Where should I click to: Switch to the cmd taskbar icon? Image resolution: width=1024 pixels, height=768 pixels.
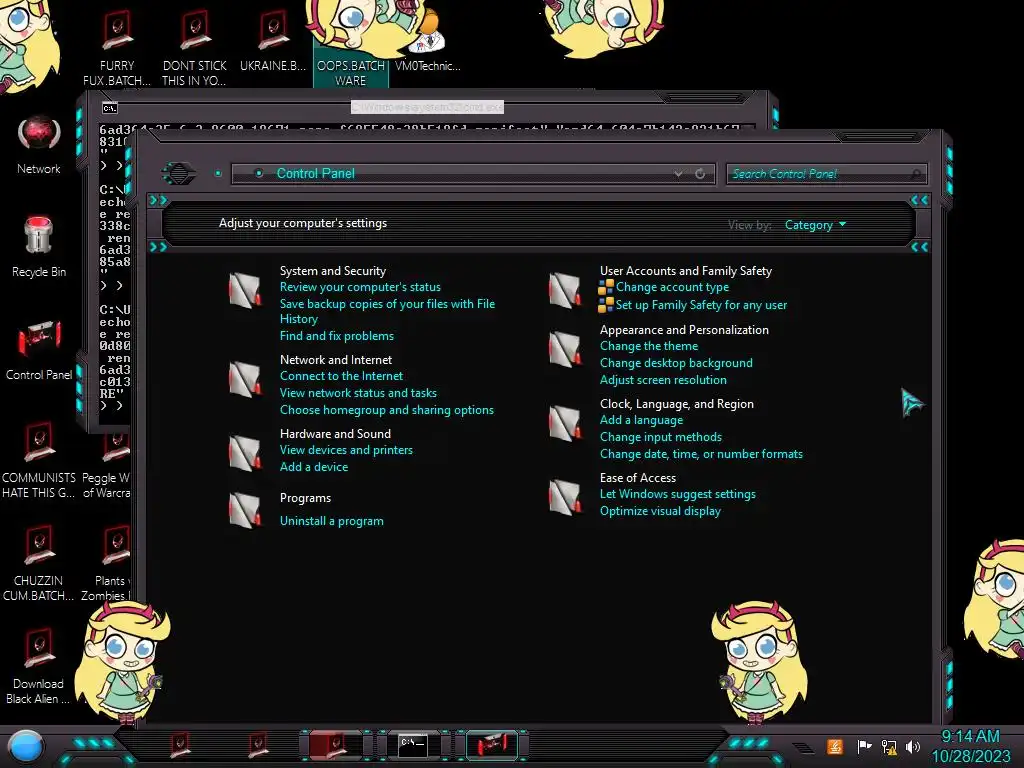point(413,745)
